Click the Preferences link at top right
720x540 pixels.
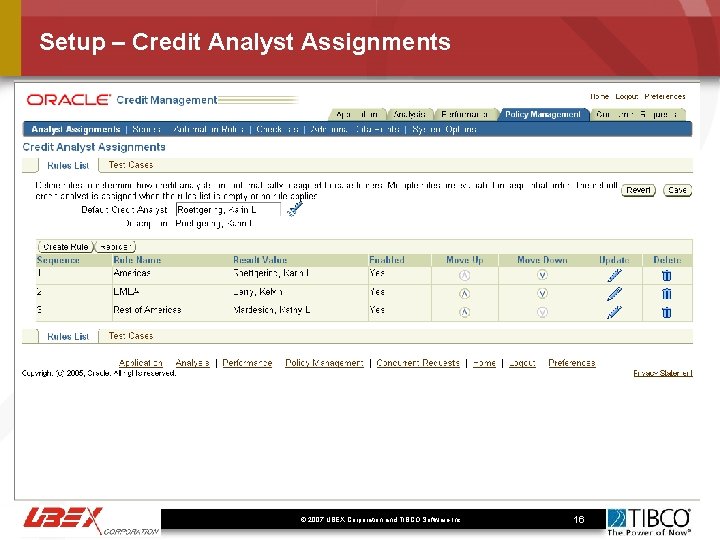point(664,96)
